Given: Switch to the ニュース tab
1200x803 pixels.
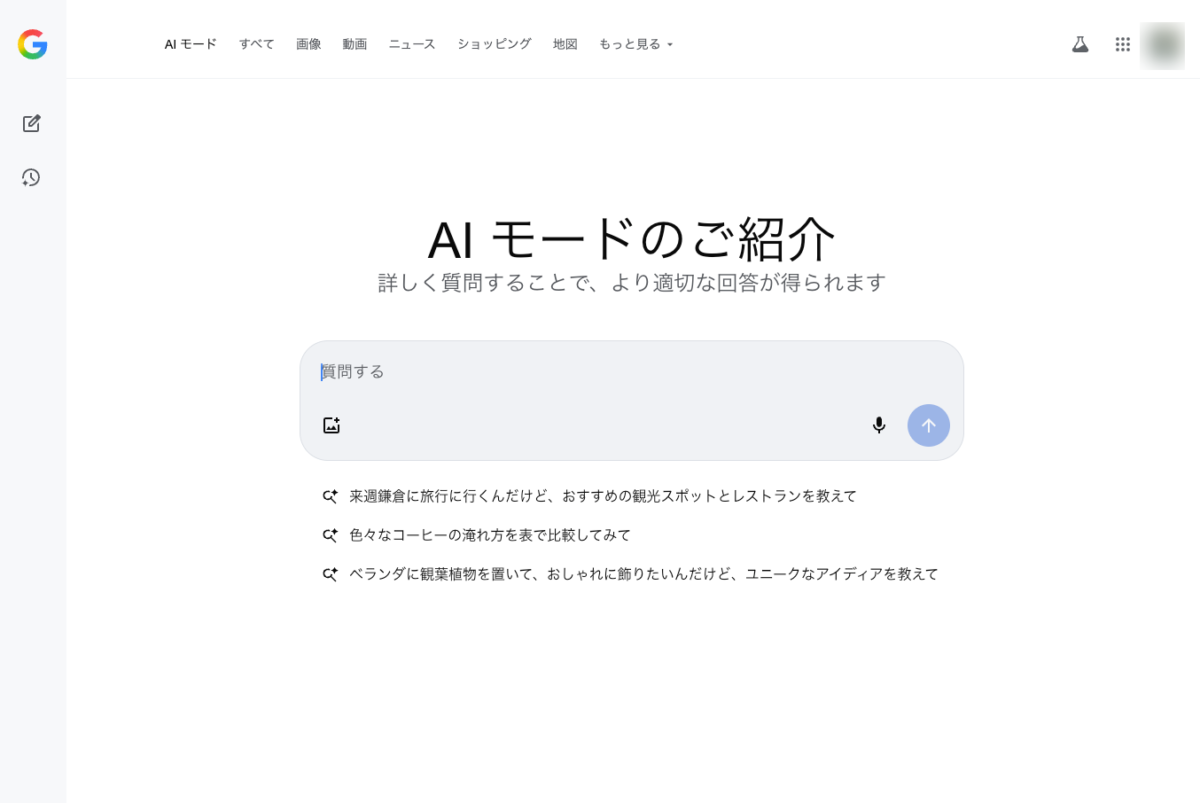Looking at the screenshot, I should 412,44.
